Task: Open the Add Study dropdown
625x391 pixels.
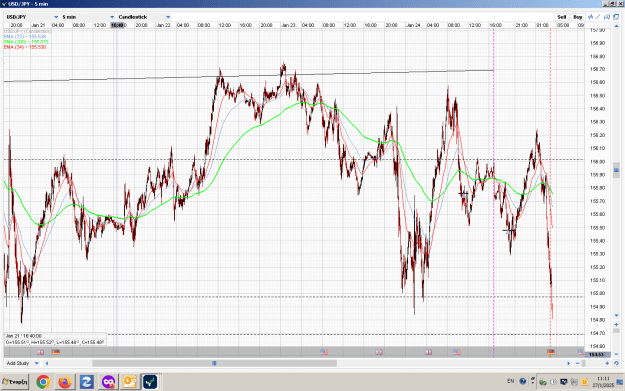Action: tap(23, 363)
